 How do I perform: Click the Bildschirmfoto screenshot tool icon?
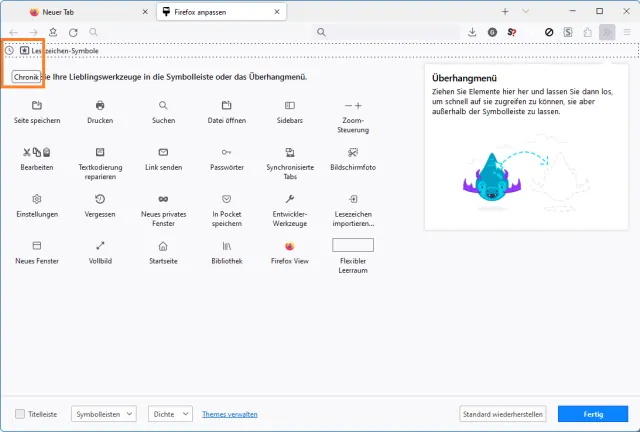pyautogui.click(x=353, y=152)
